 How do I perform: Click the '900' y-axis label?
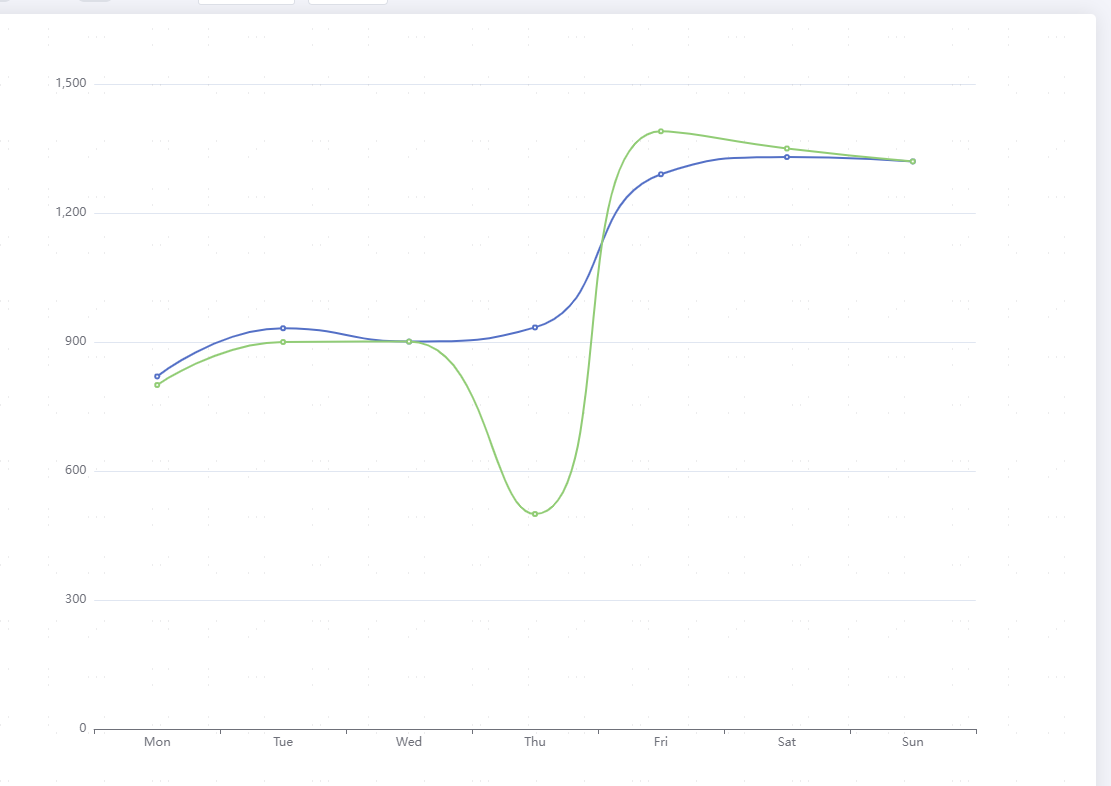pyautogui.click(x=76, y=342)
